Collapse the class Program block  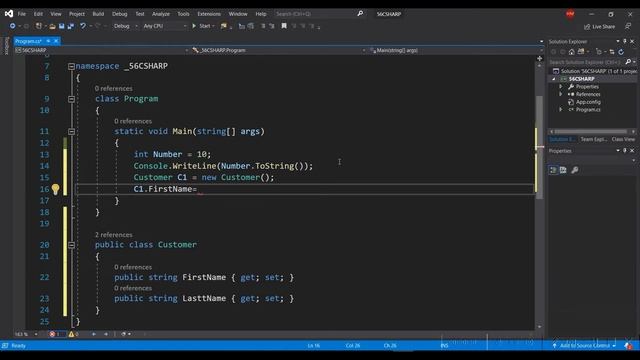[71, 99]
